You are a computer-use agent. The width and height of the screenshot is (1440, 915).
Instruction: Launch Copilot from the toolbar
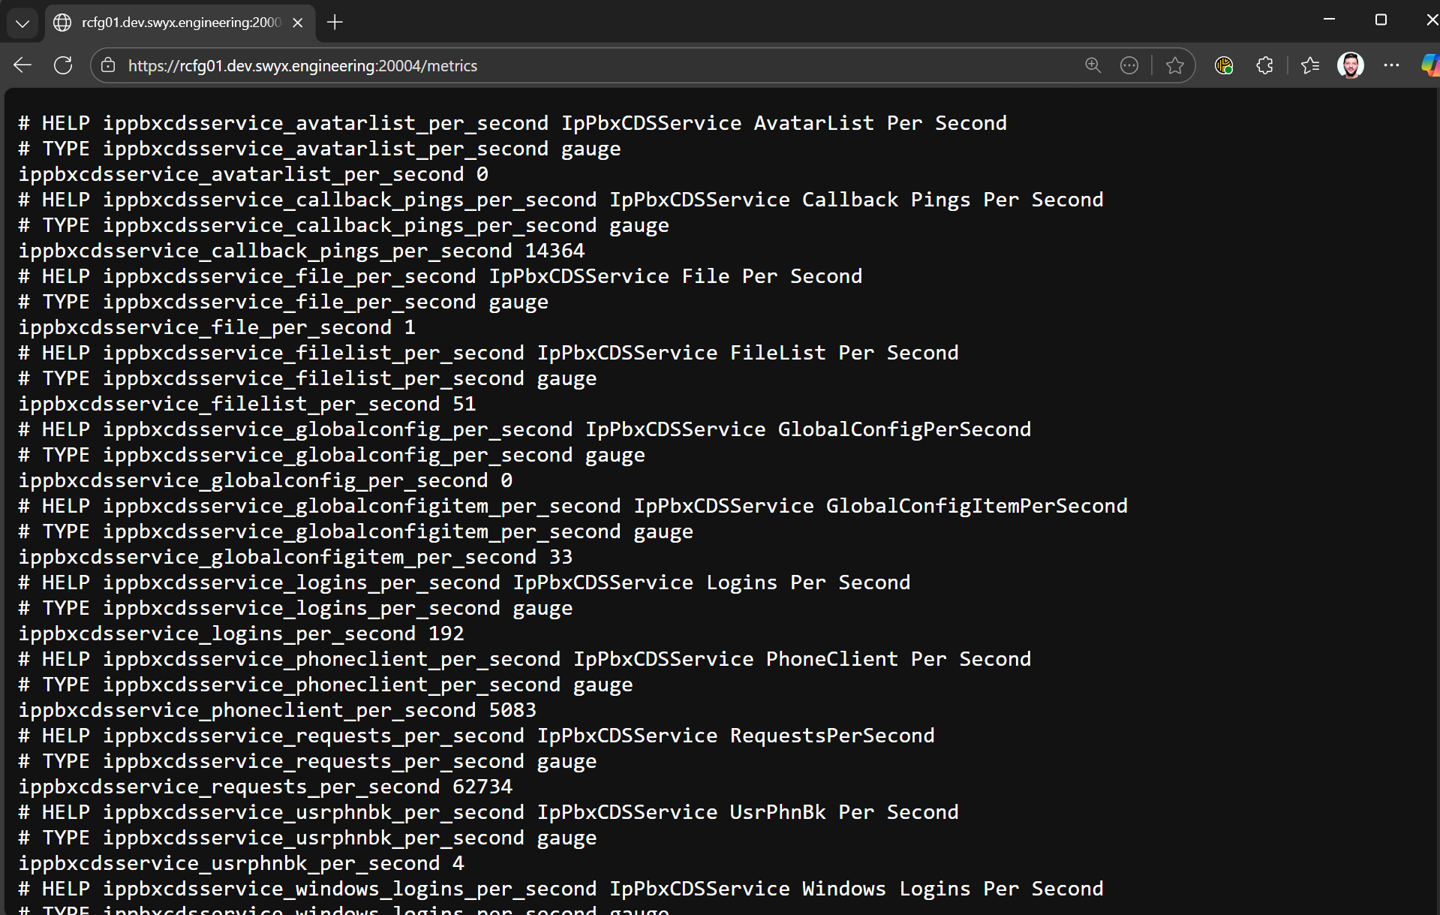click(1430, 66)
